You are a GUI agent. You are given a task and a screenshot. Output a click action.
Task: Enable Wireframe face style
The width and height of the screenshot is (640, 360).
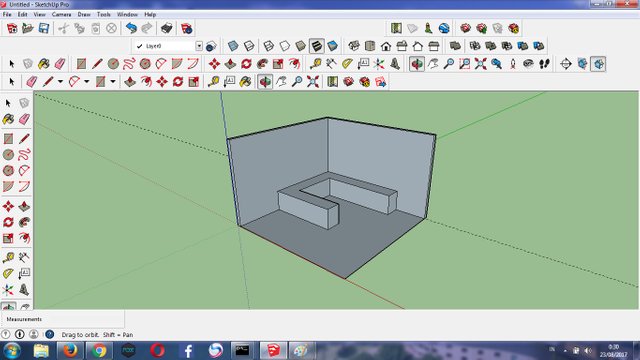click(x=269, y=46)
